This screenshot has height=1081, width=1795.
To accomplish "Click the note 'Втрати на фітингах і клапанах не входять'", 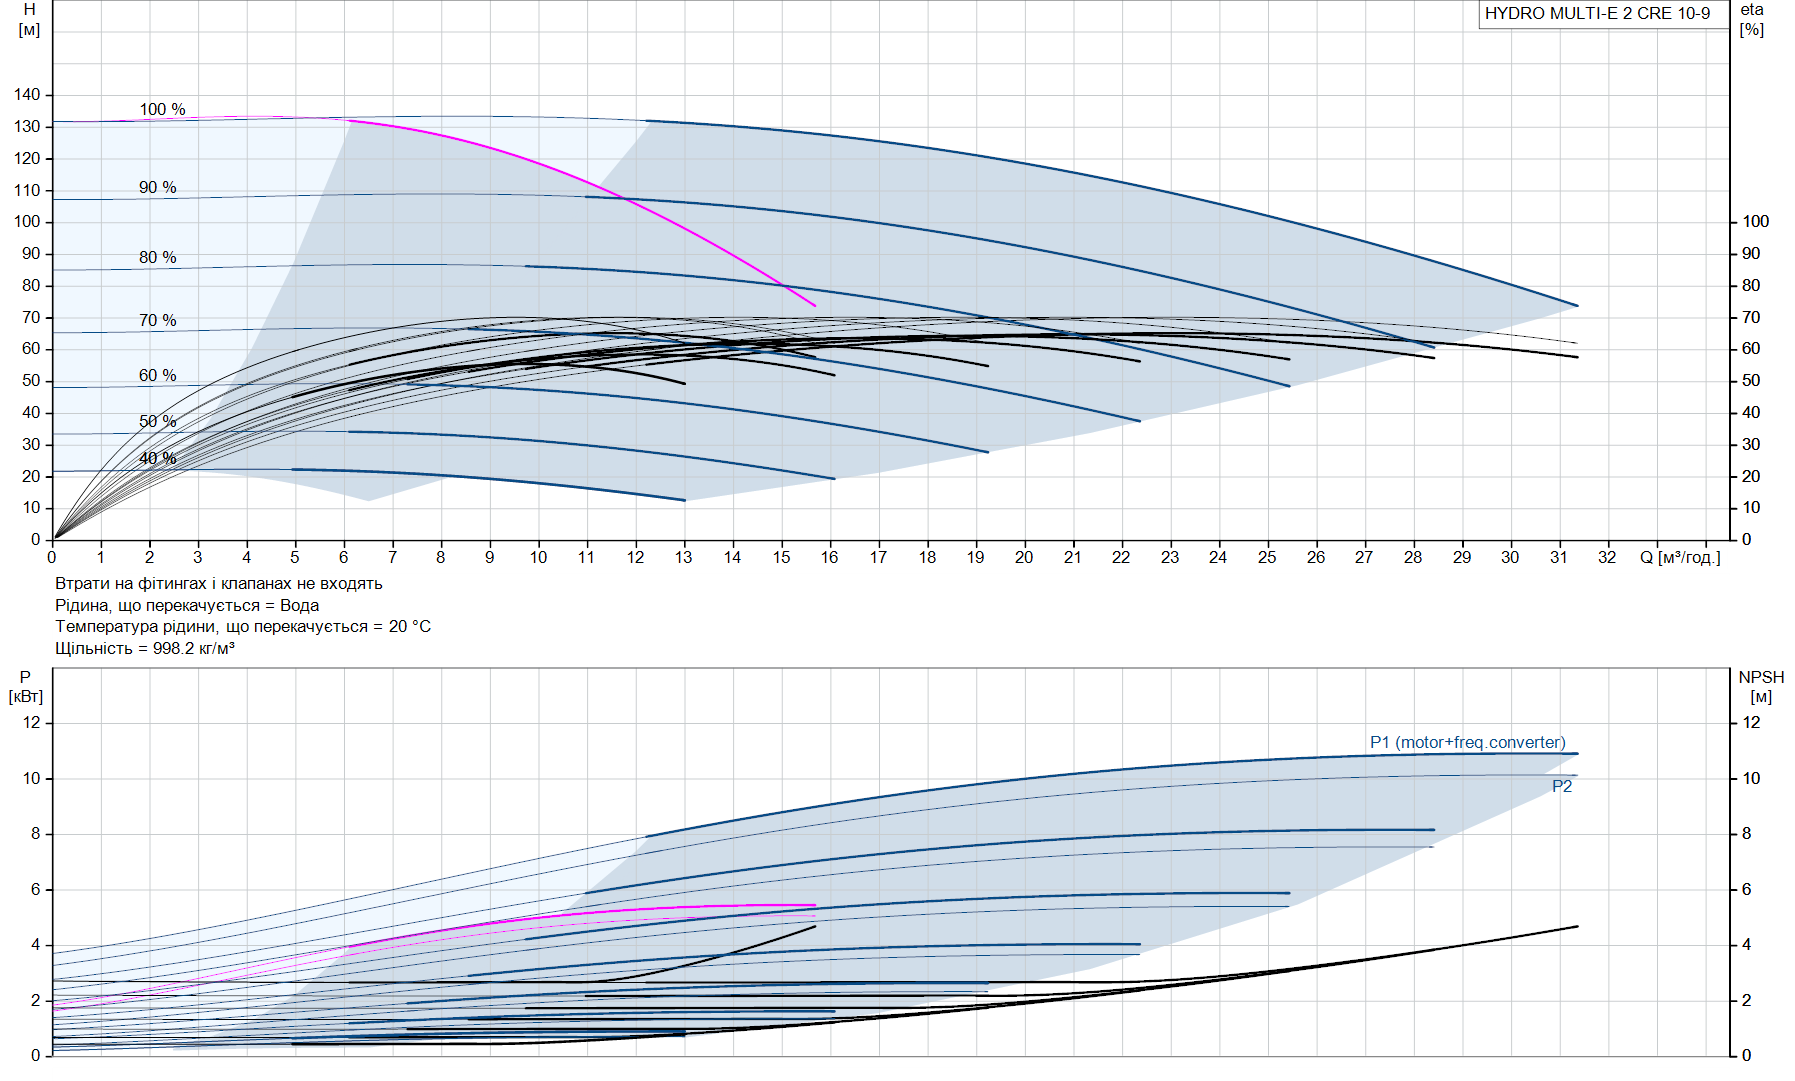I will (219, 584).
